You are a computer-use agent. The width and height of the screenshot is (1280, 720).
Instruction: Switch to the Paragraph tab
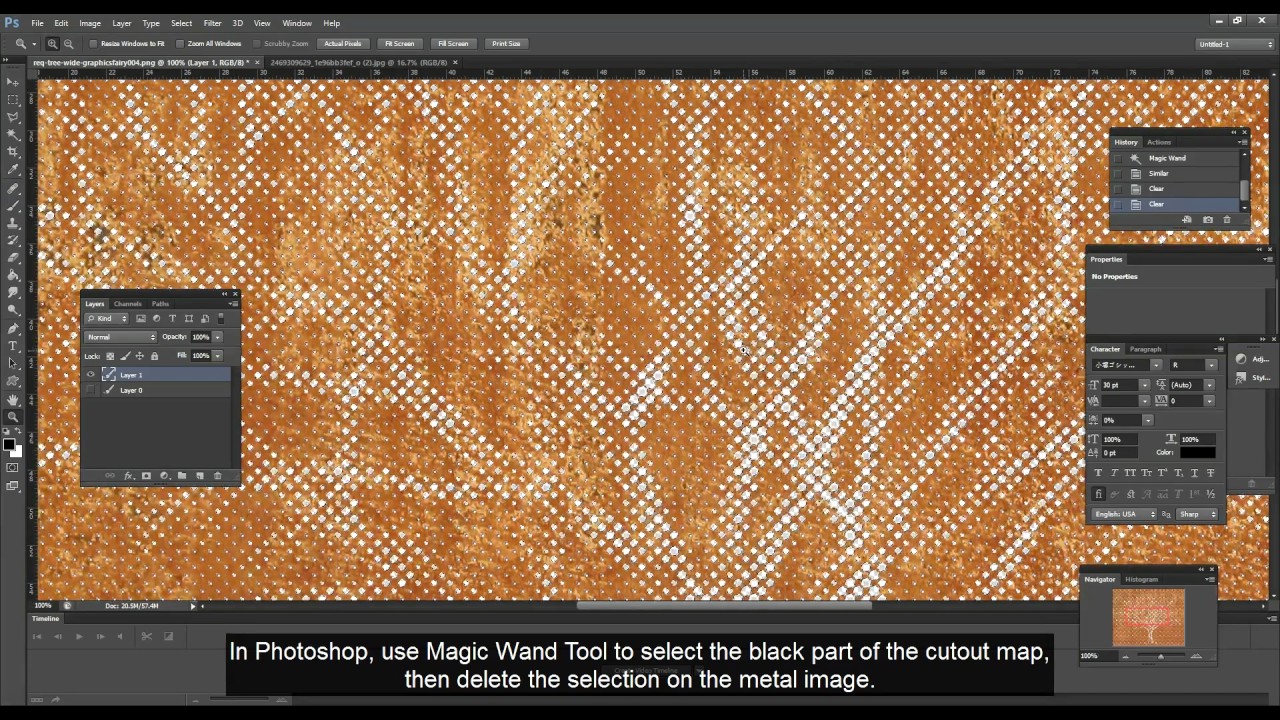click(1145, 350)
